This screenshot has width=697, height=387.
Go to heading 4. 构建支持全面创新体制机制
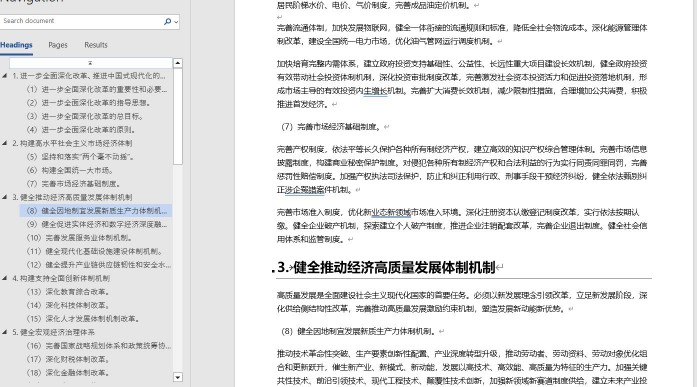point(61,278)
